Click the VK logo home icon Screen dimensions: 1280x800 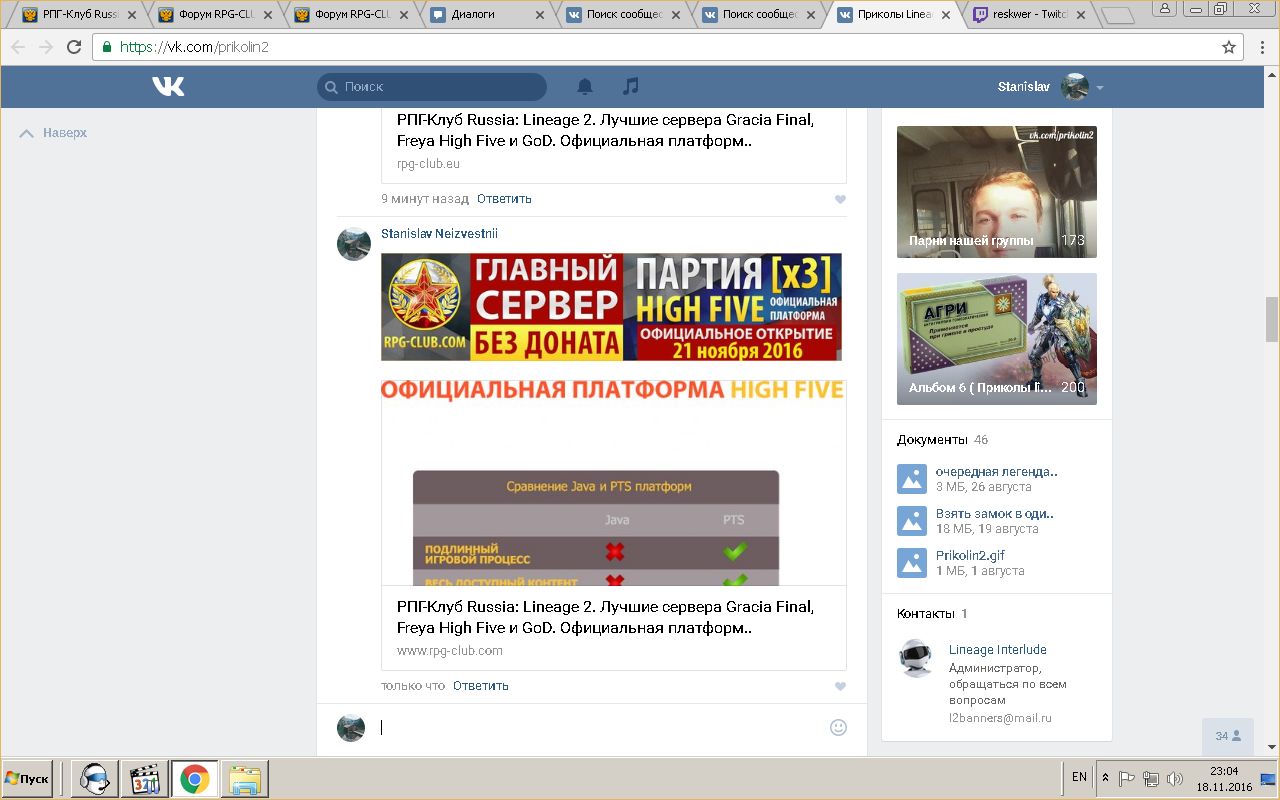[168, 87]
